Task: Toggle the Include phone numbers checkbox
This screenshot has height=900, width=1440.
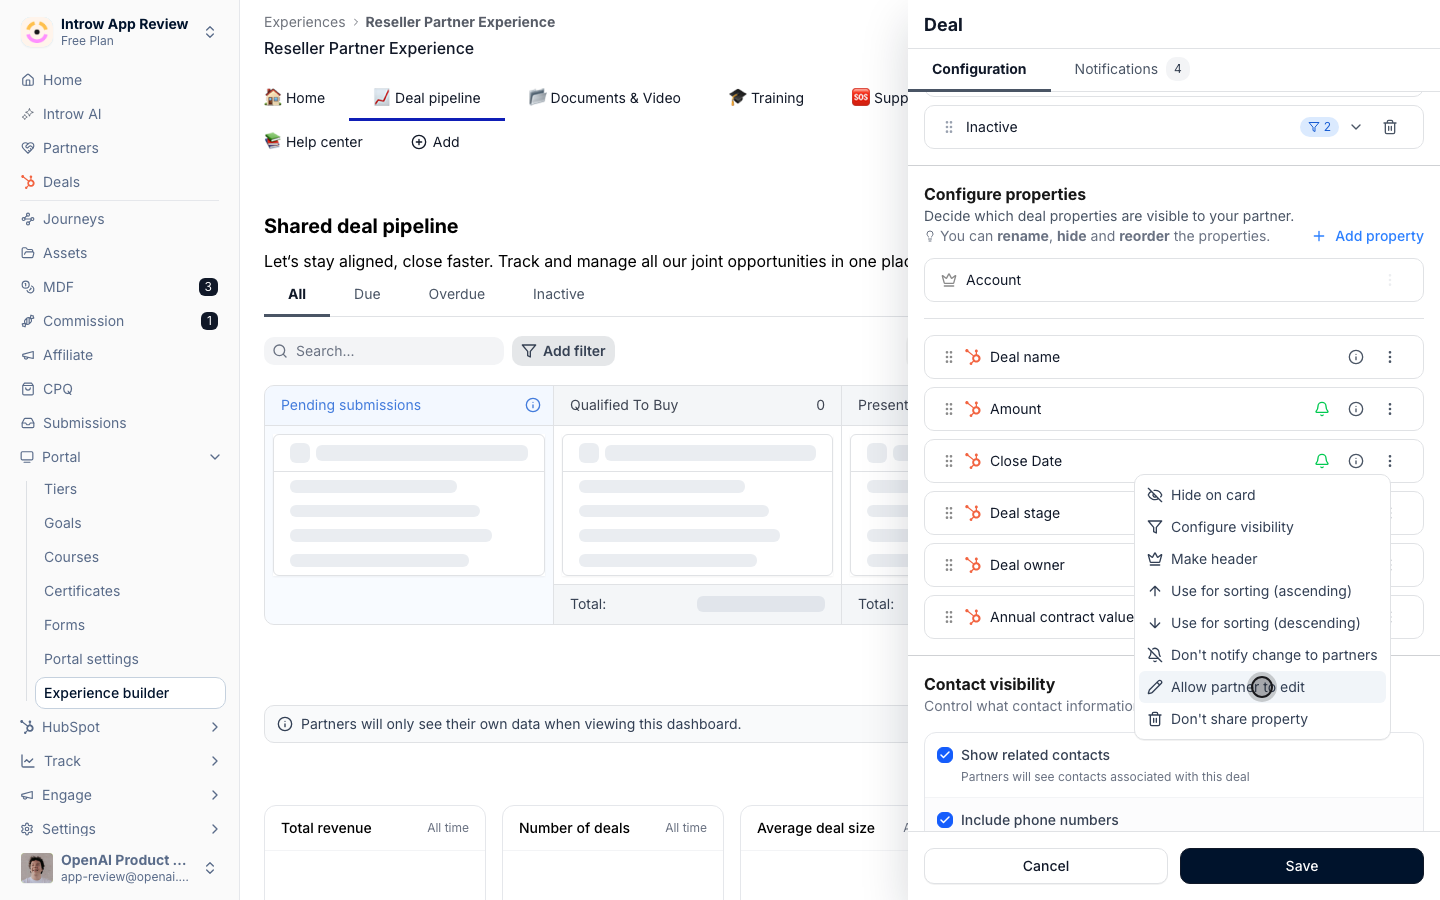Action: click(945, 820)
